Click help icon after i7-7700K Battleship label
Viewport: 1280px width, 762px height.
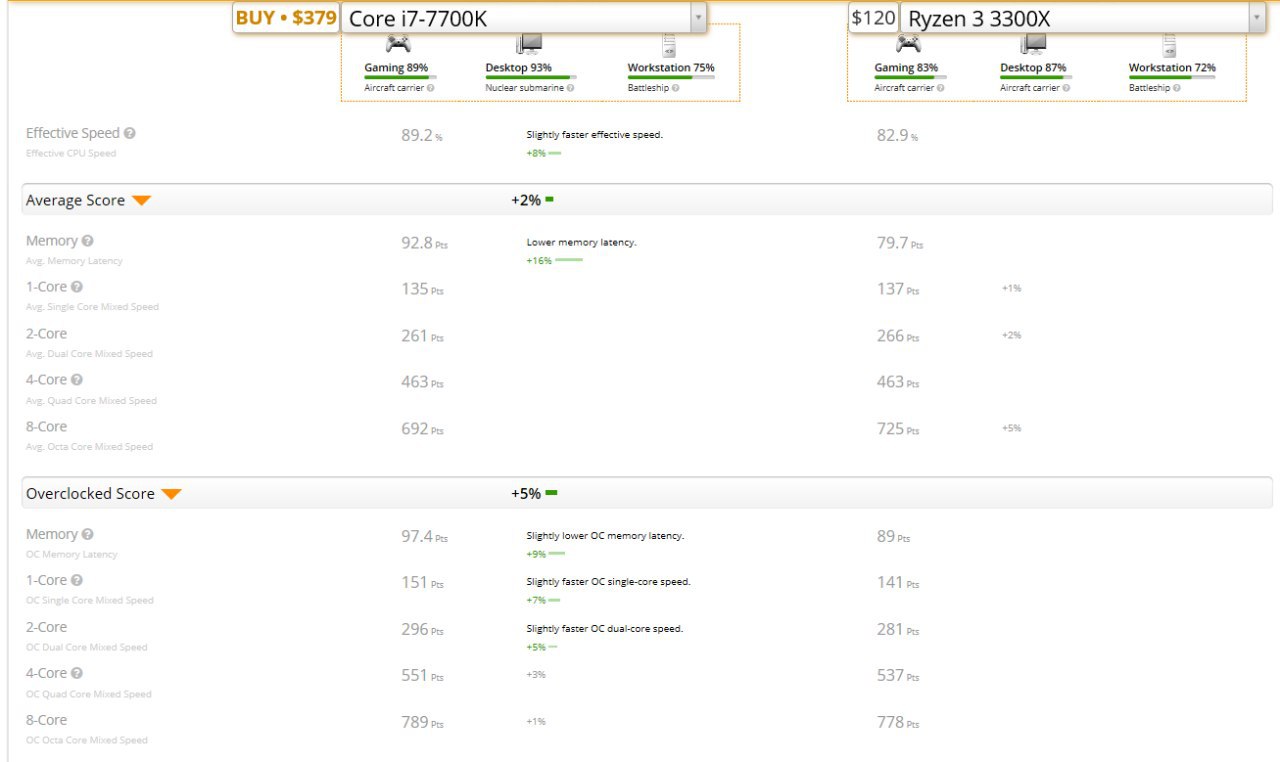click(x=676, y=88)
